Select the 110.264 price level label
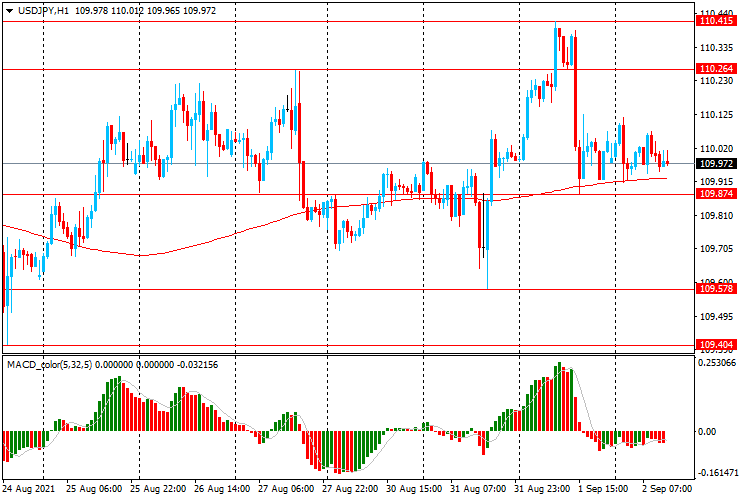 click(x=716, y=69)
